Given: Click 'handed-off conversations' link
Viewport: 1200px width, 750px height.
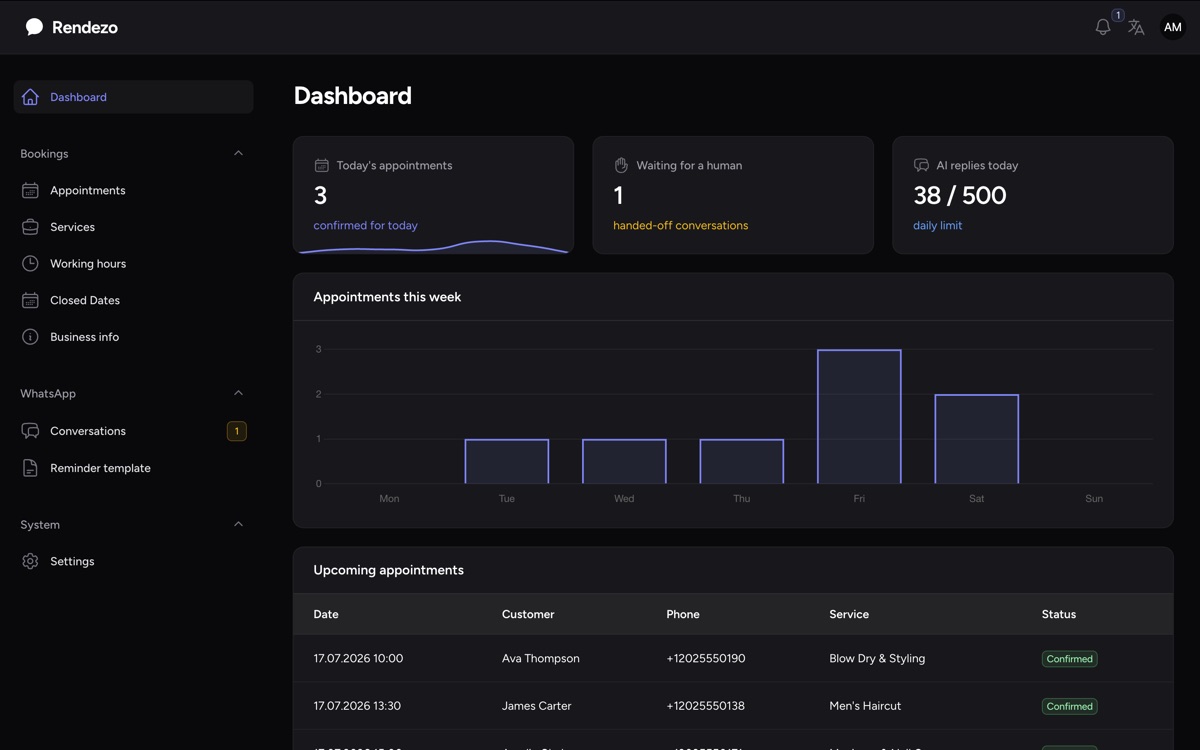Looking at the screenshot, I should pyautogui.click(x=680, y=225).
